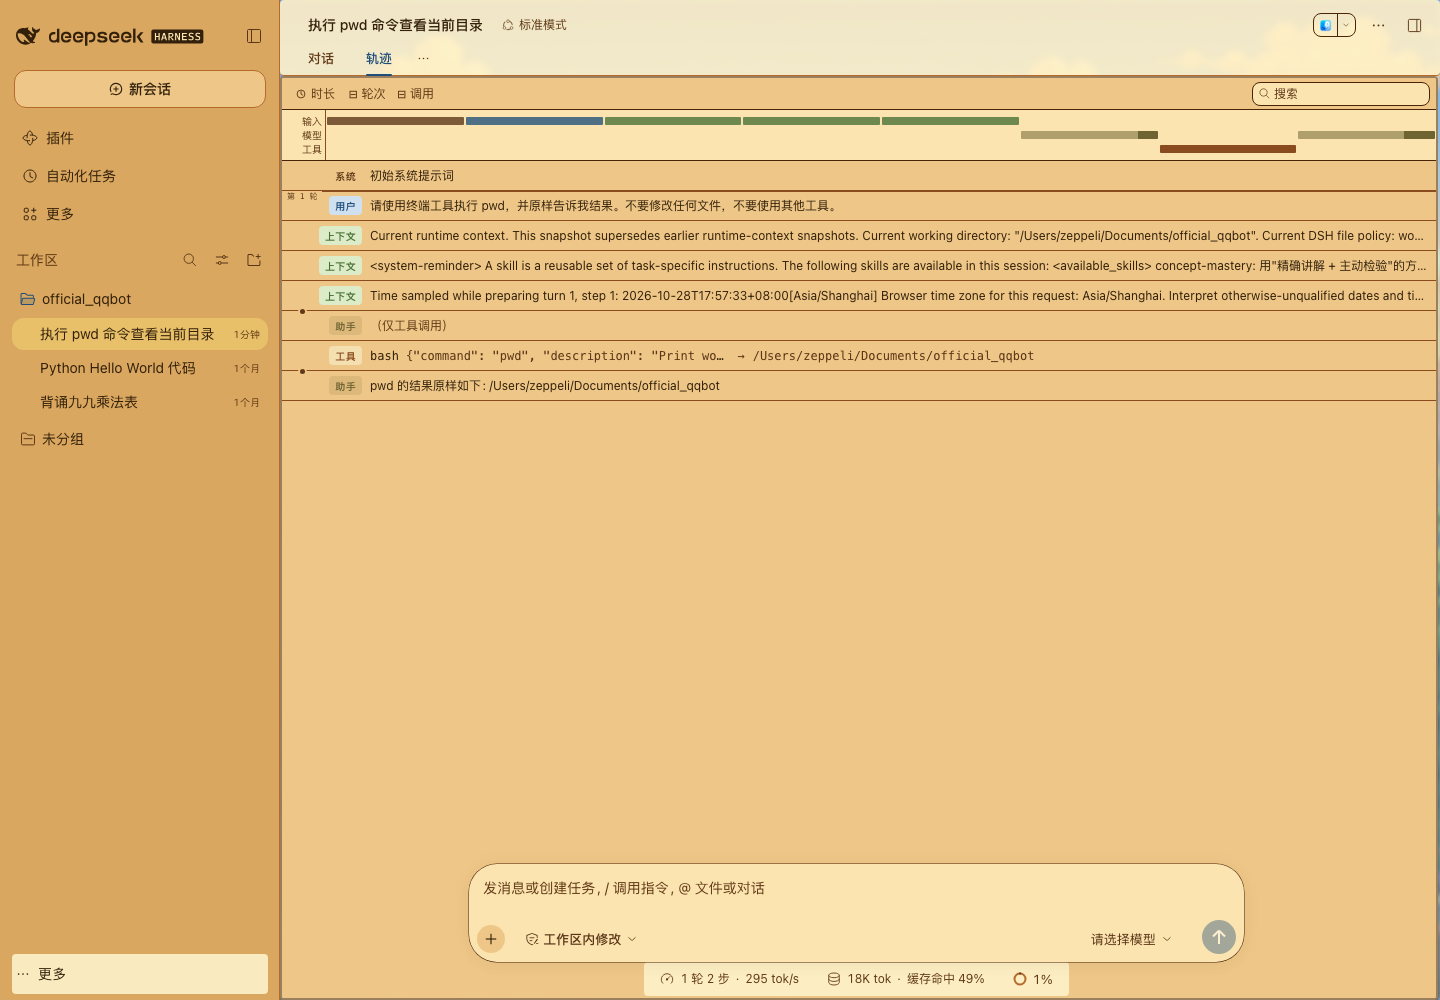Select the bash pwd tool call row

point(859,356)
